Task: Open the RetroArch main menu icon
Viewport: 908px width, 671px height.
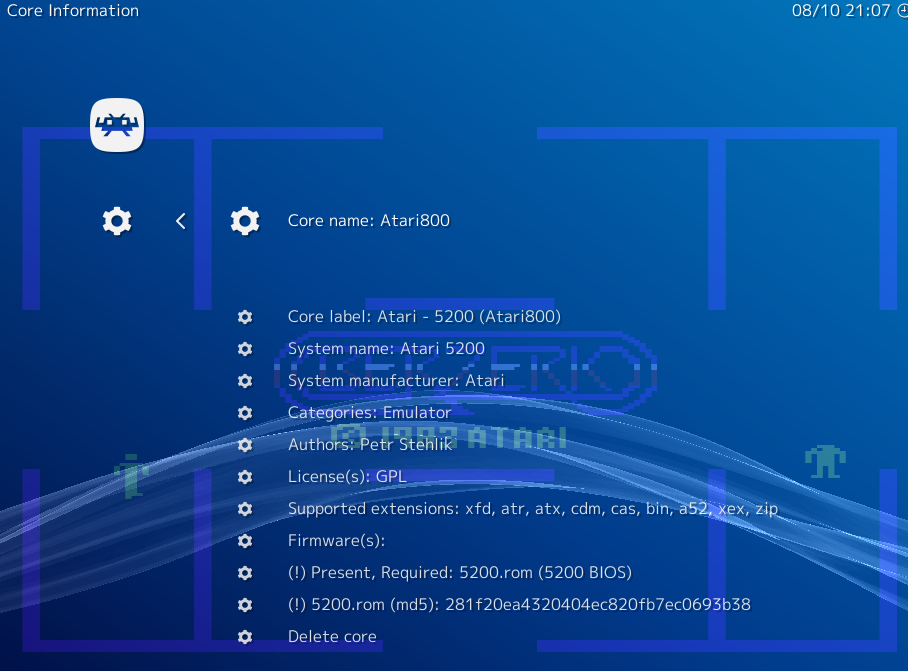Action: coord(117,125)
